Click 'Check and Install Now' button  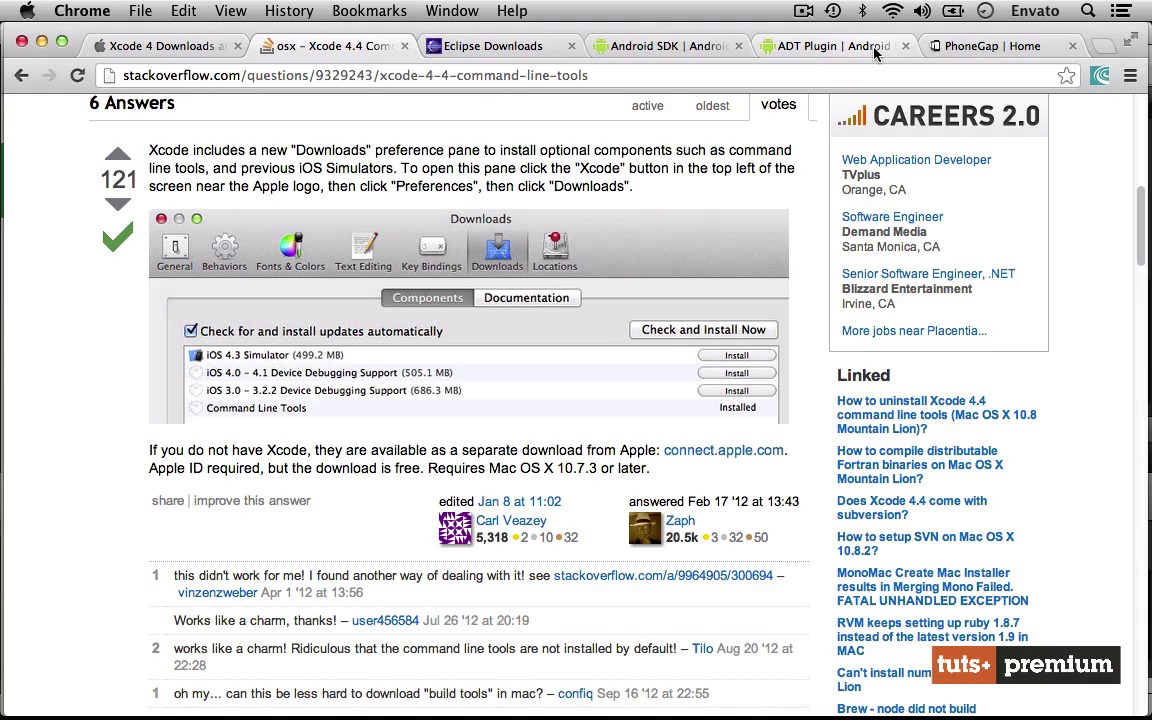point(703,330)
